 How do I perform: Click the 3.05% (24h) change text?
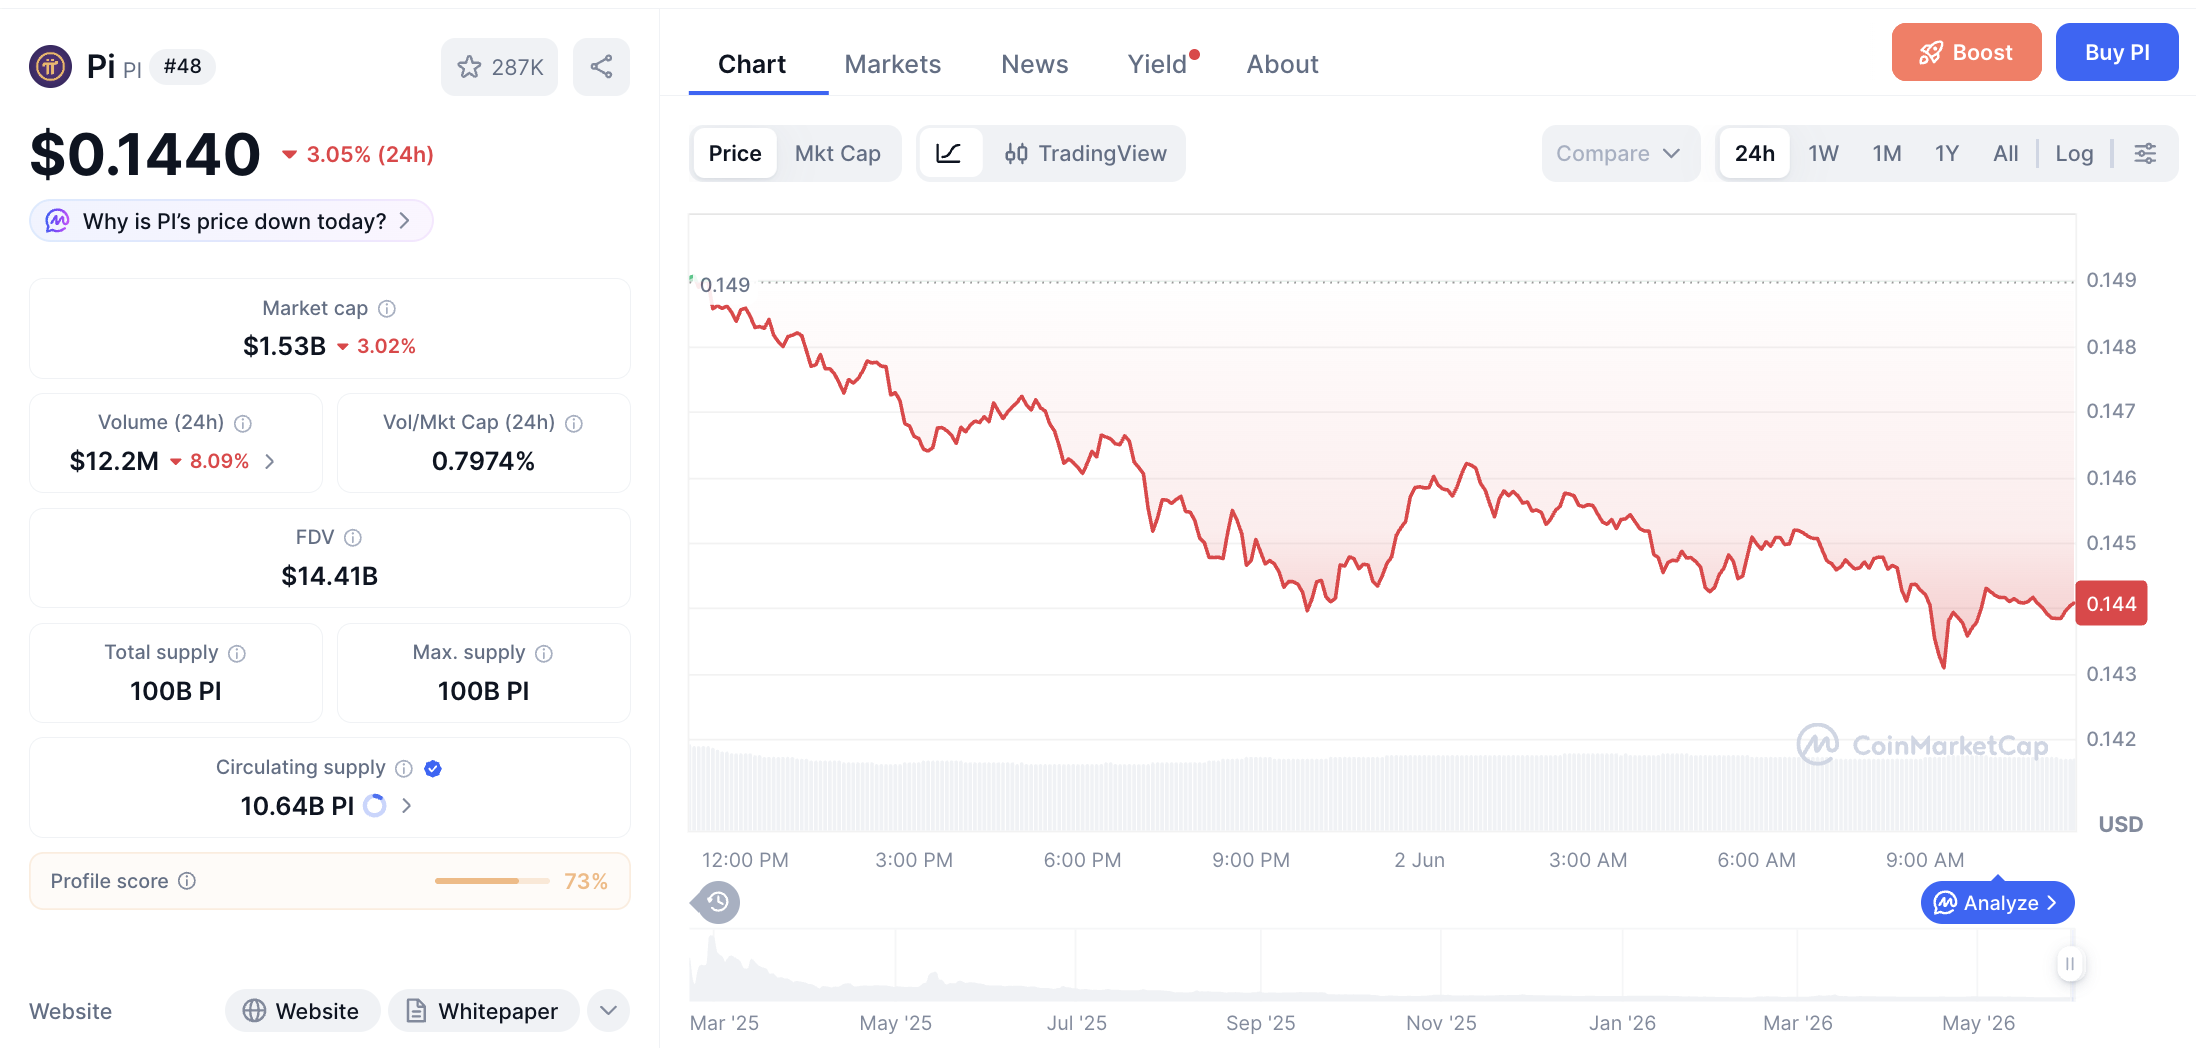tap(370, 154)
